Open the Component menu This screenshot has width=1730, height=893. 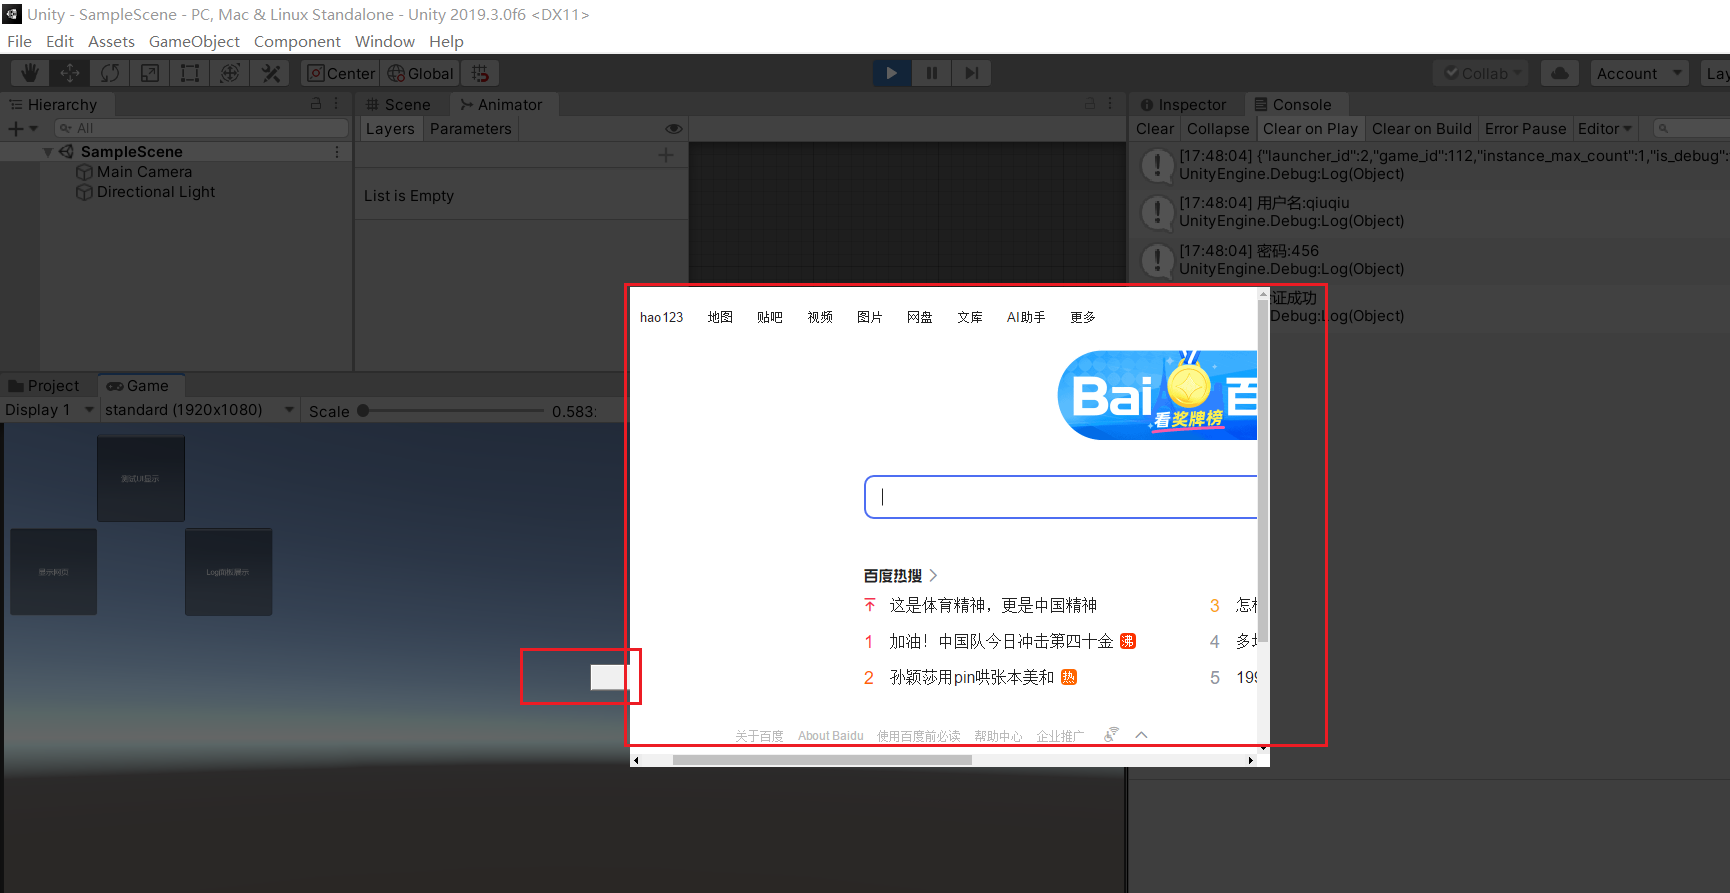297,41
